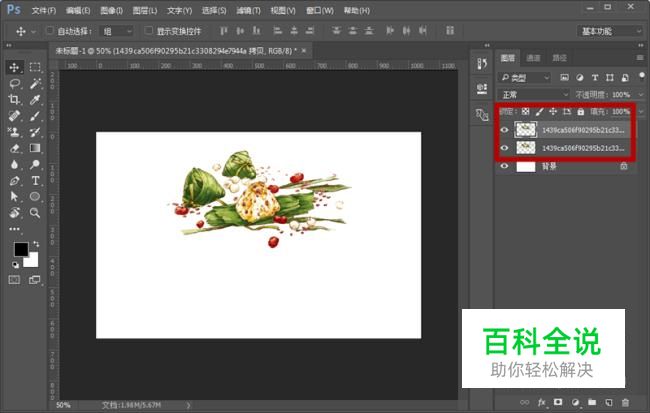
Task: Open the Layers panel menu
Action: (x=640, y=58)
